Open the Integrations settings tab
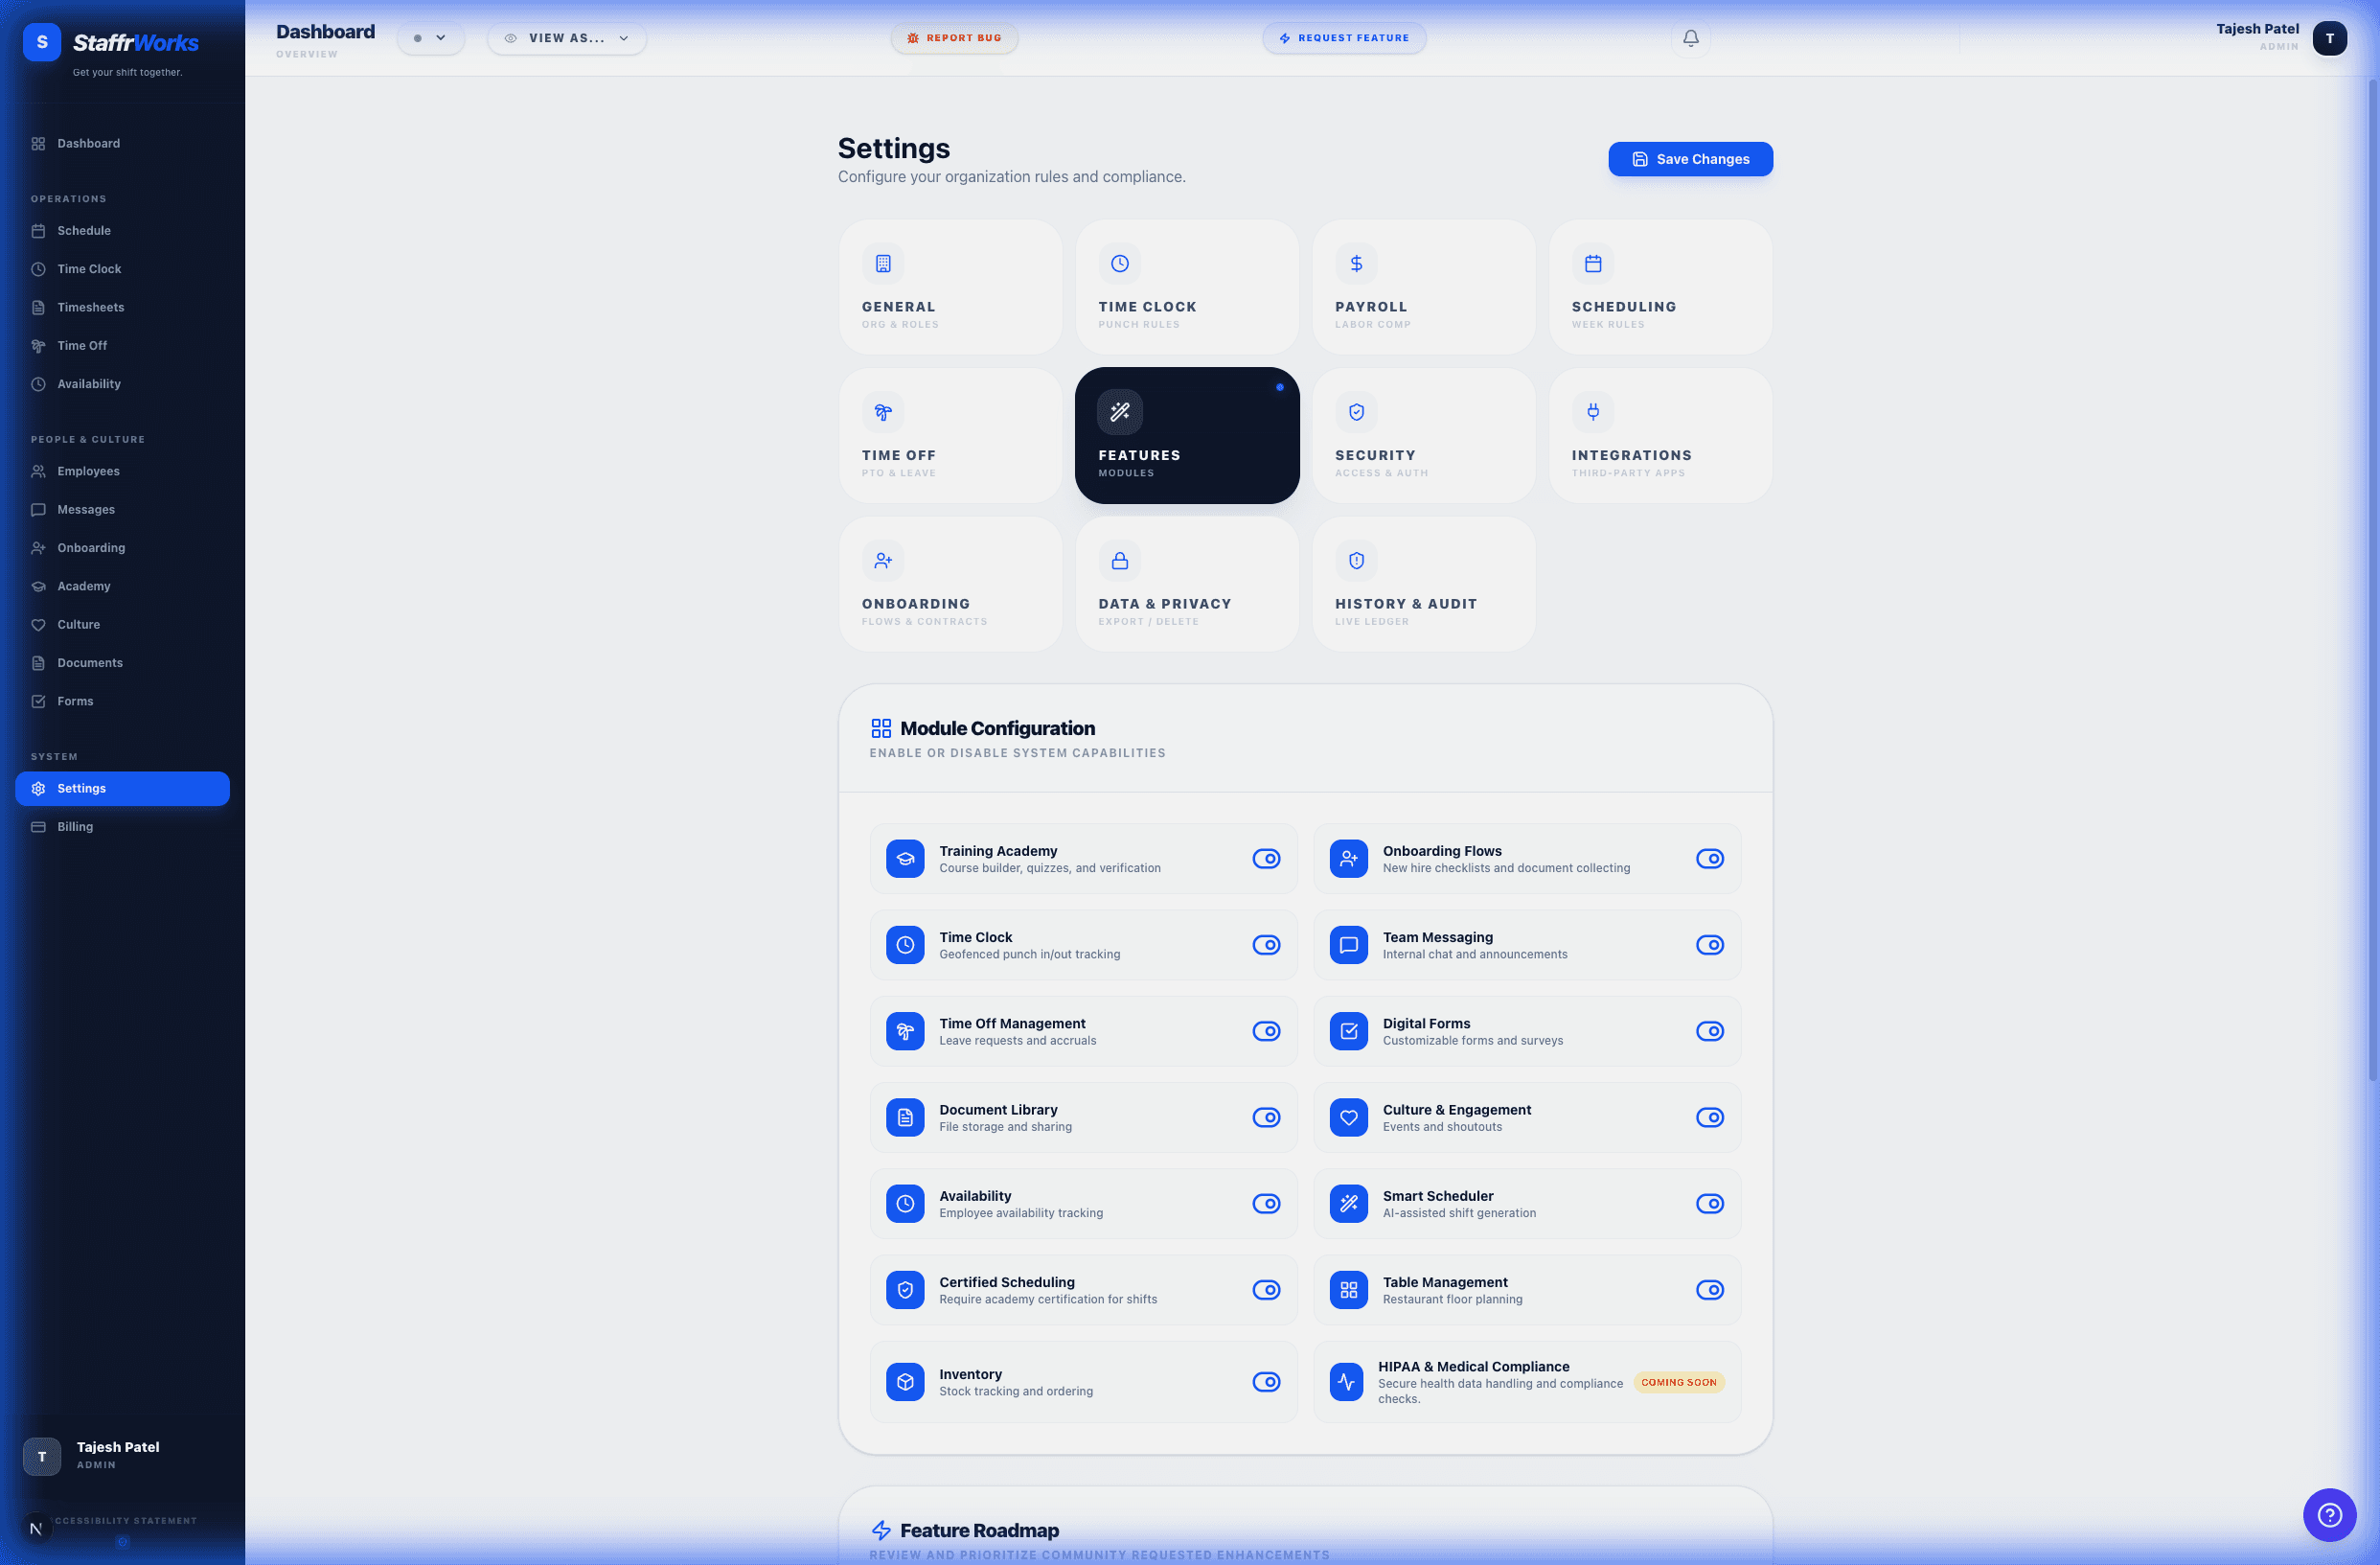 [1660, 435]
